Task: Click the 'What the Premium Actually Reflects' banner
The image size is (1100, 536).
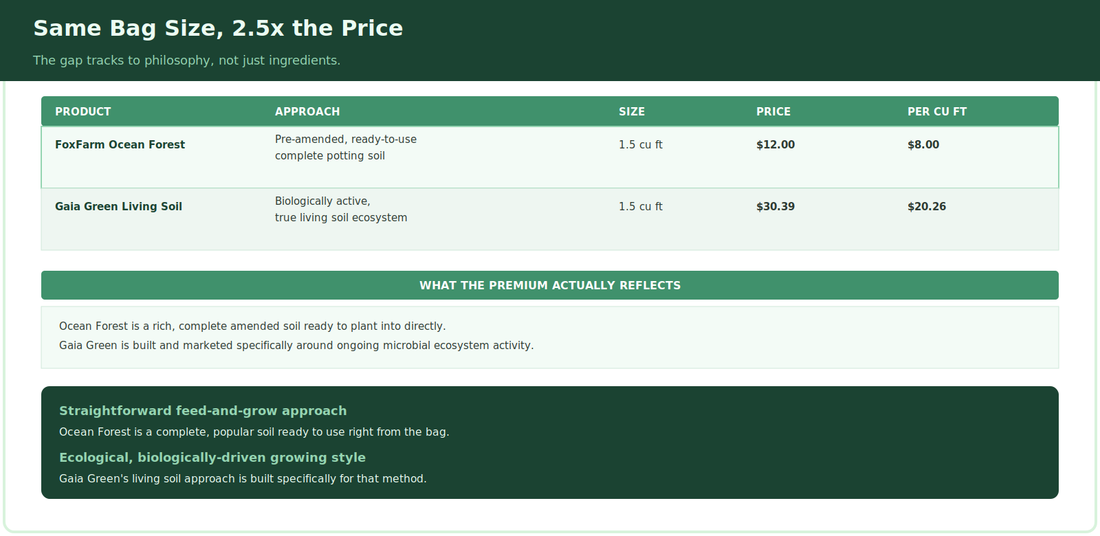Action: pyautogui.click(x=550, y=286)
